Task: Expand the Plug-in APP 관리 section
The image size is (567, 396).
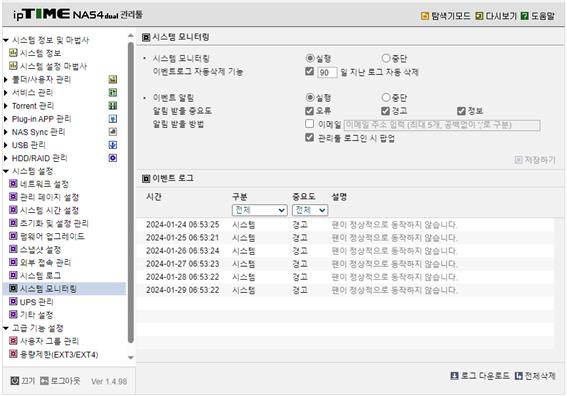Action: pyautogui.click(x=6, y=119)
